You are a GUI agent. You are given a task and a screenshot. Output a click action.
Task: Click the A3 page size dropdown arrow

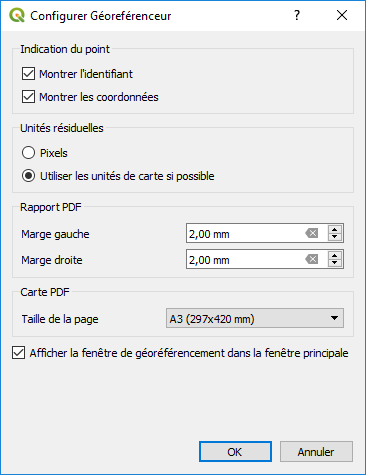pyautogui.click(x=334, y=318)
